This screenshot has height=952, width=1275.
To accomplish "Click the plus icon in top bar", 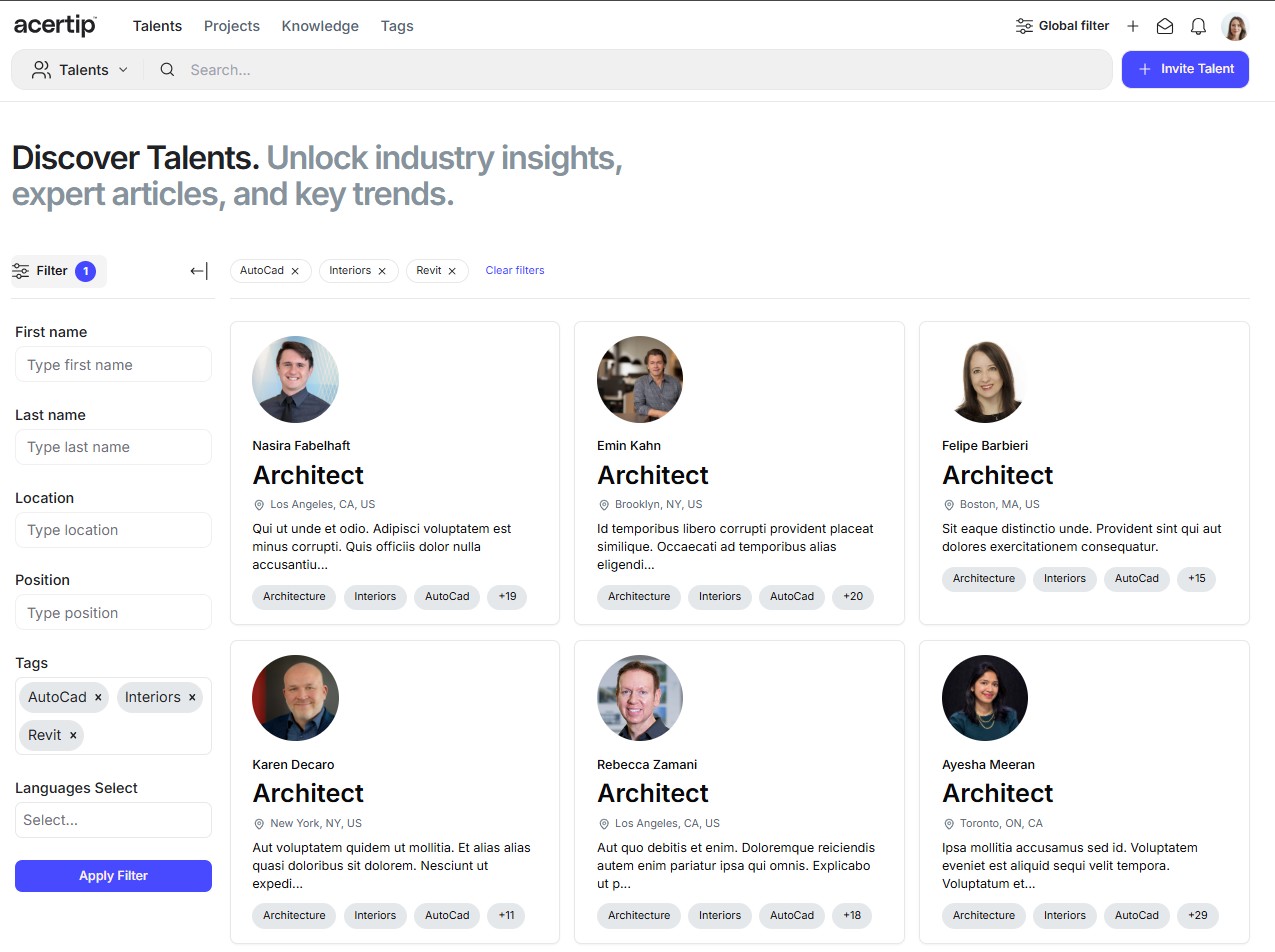I will click(x=1133, y=27).
